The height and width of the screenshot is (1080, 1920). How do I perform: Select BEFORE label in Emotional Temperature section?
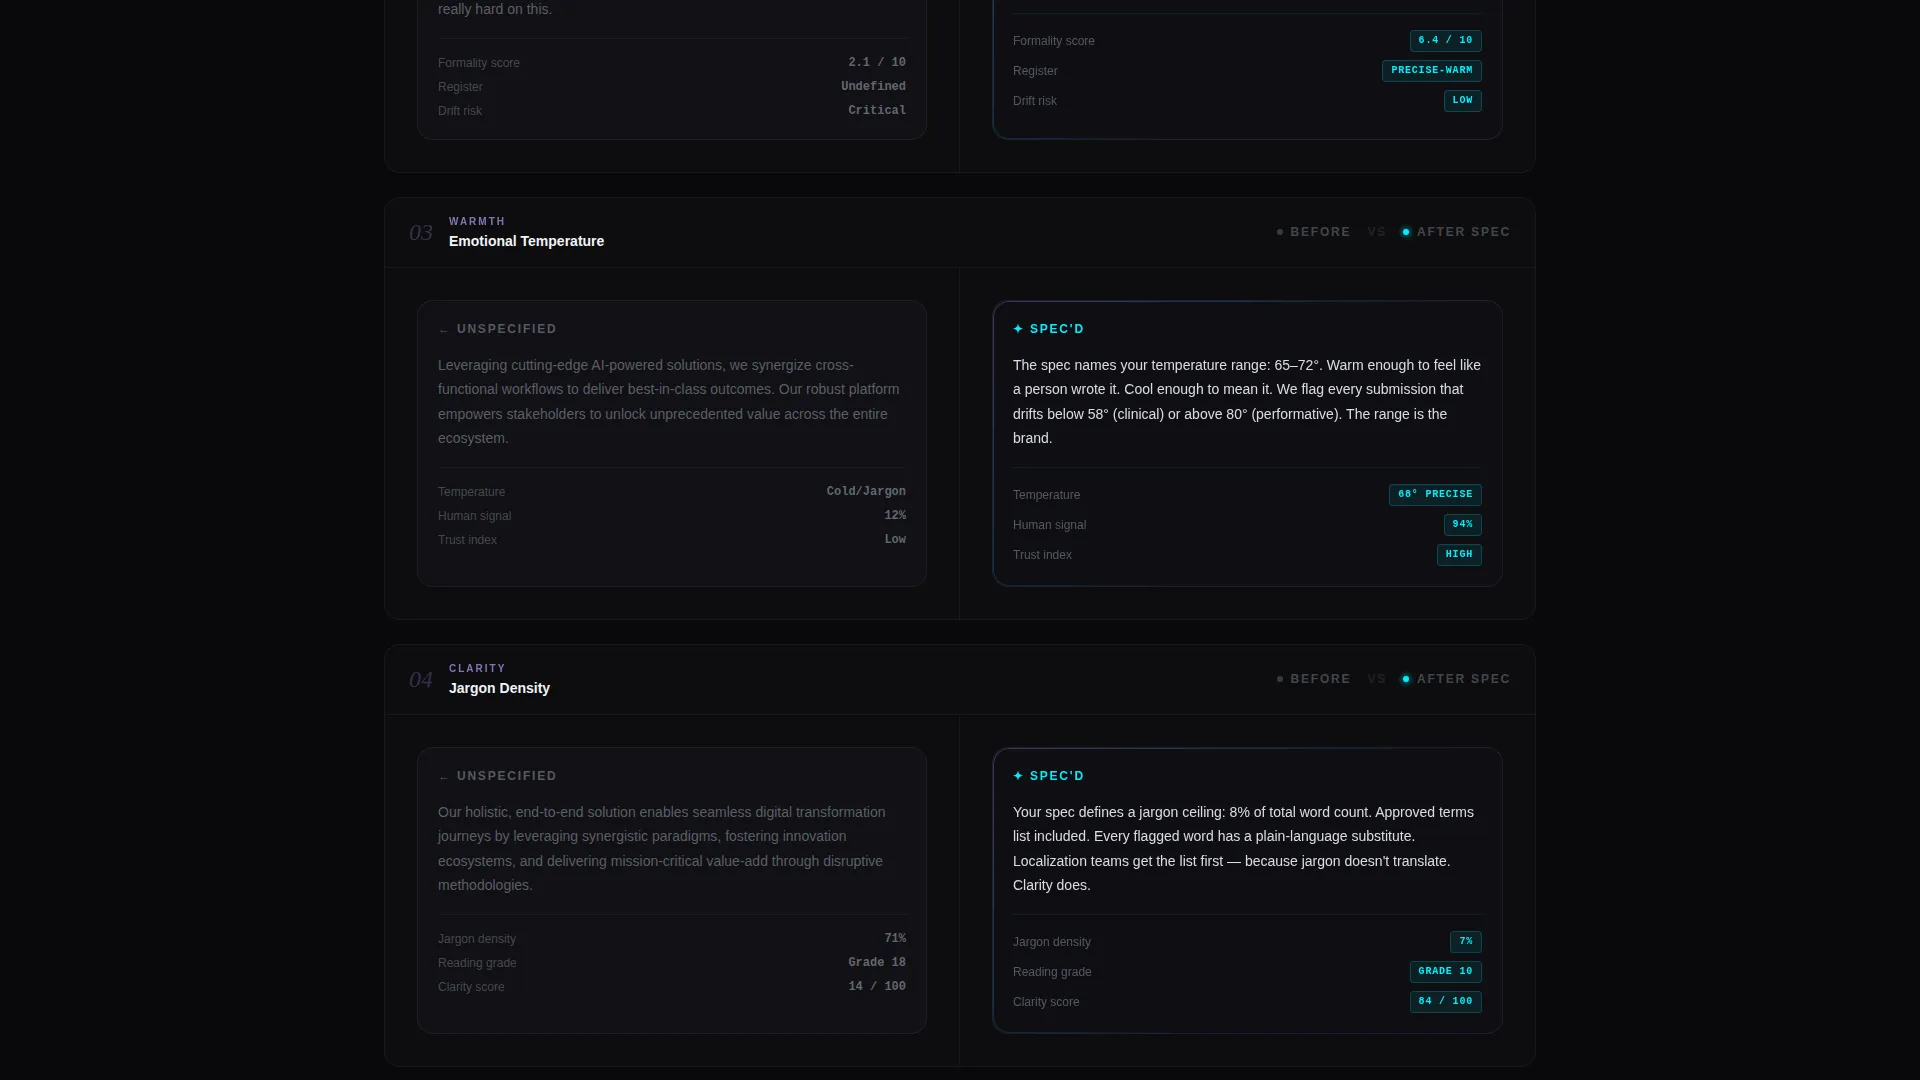[1320, 232]
